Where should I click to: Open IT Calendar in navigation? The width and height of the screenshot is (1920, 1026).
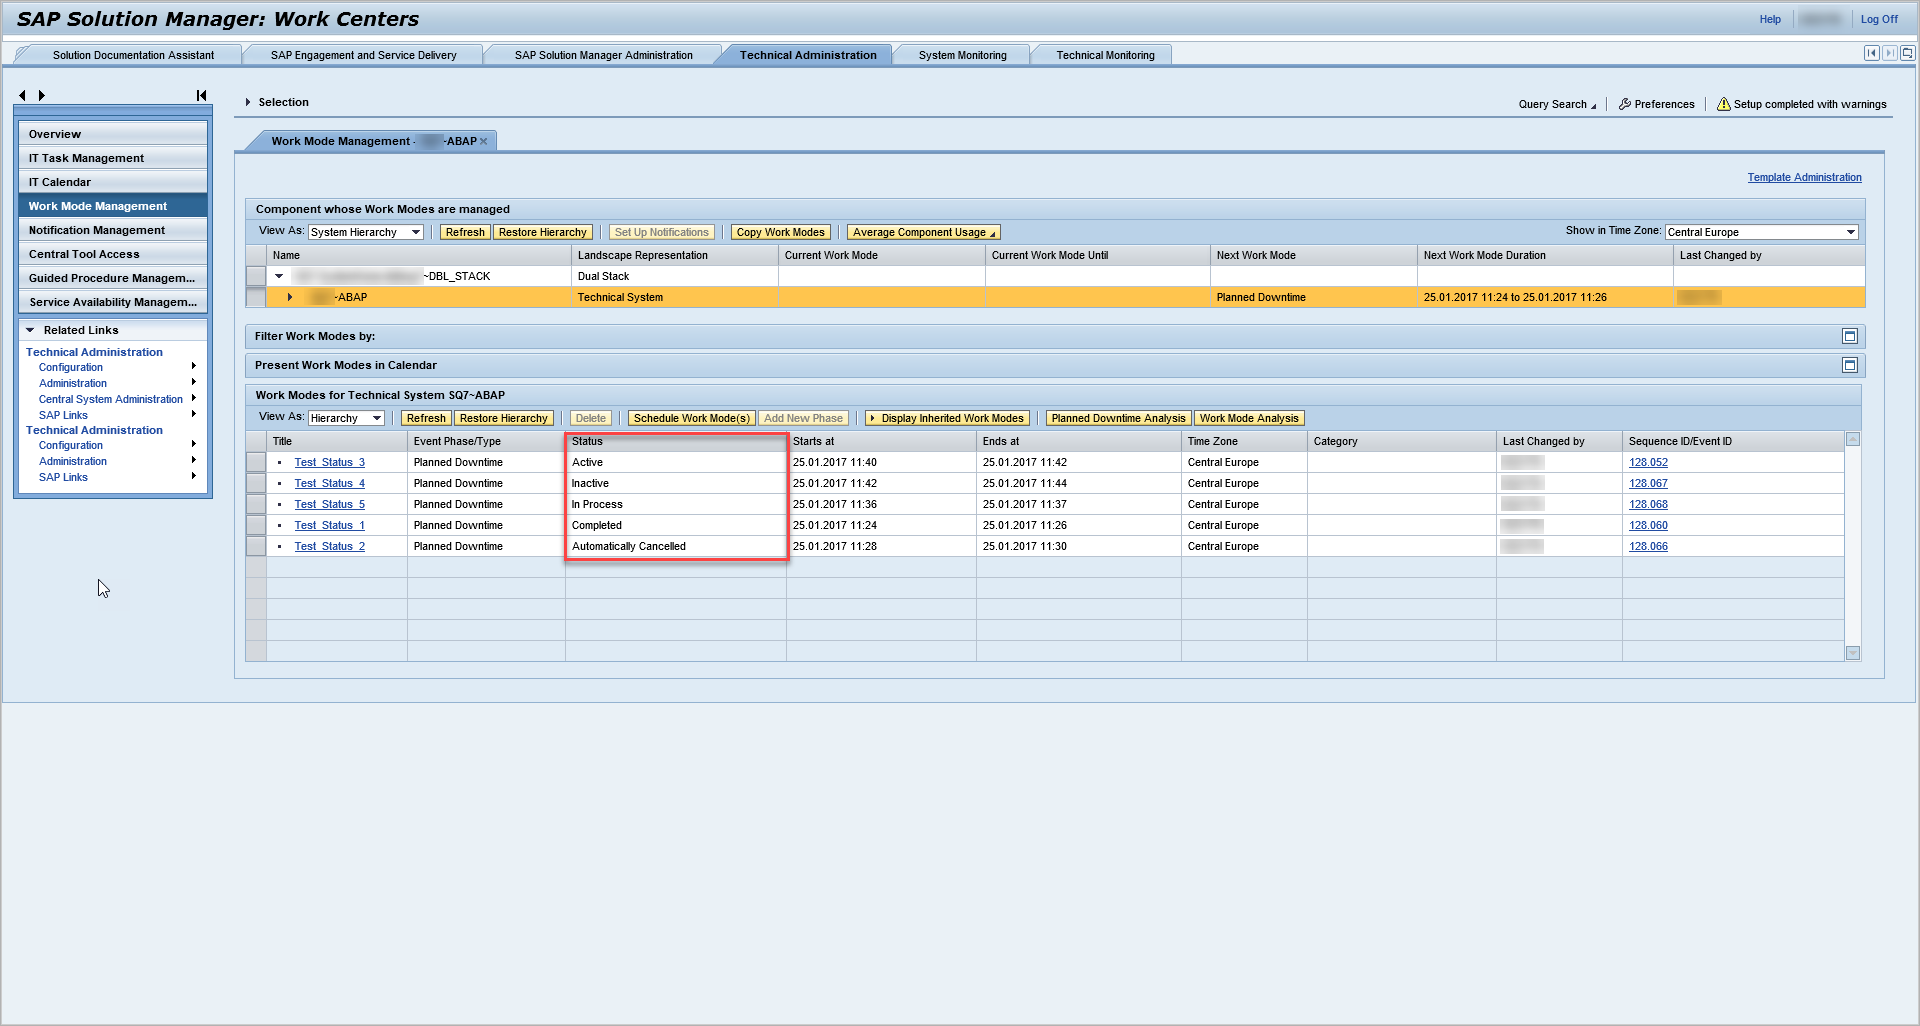coord(113,182)
